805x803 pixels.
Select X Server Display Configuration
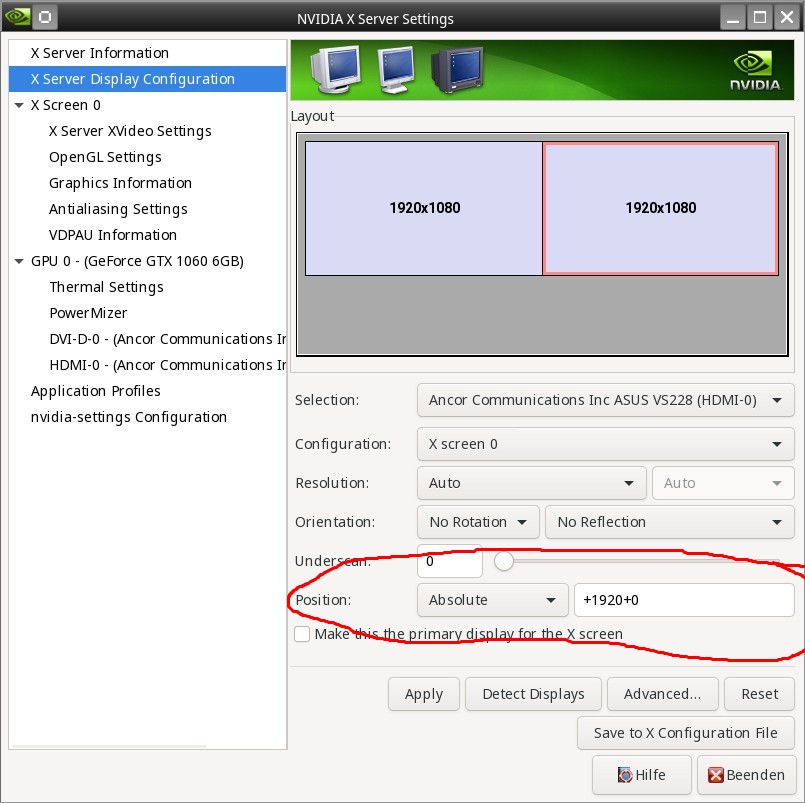point(147,79)
